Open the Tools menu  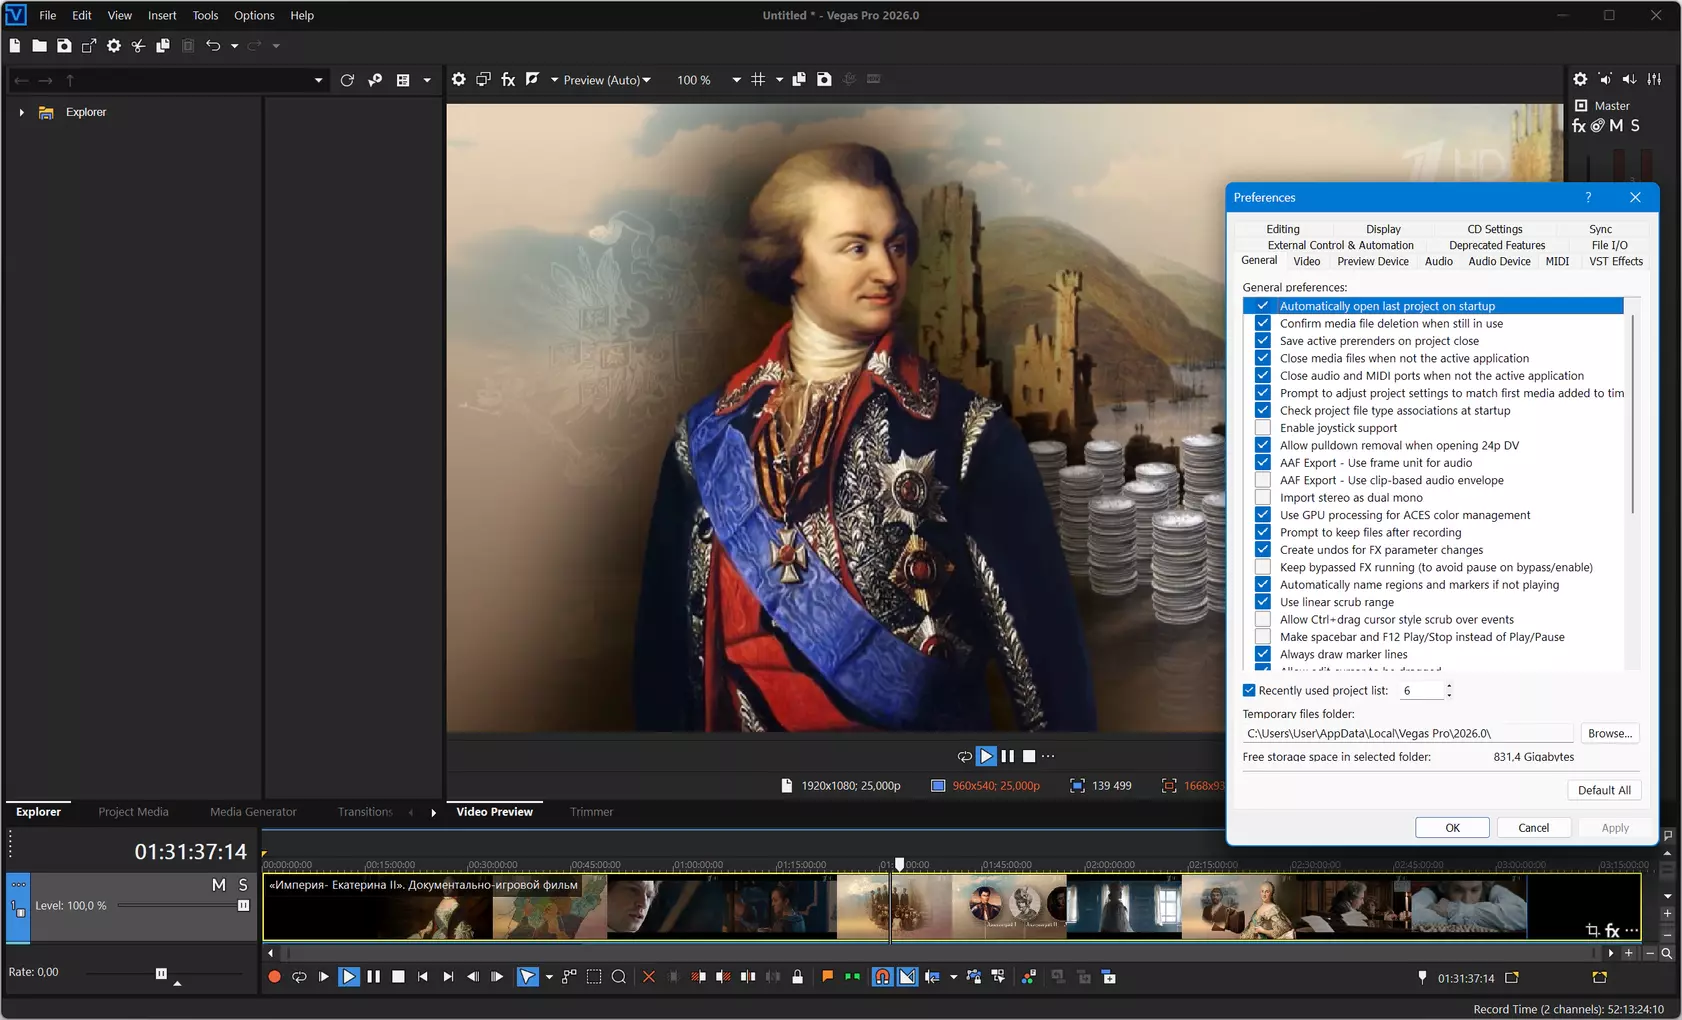[x=205, y=15]
